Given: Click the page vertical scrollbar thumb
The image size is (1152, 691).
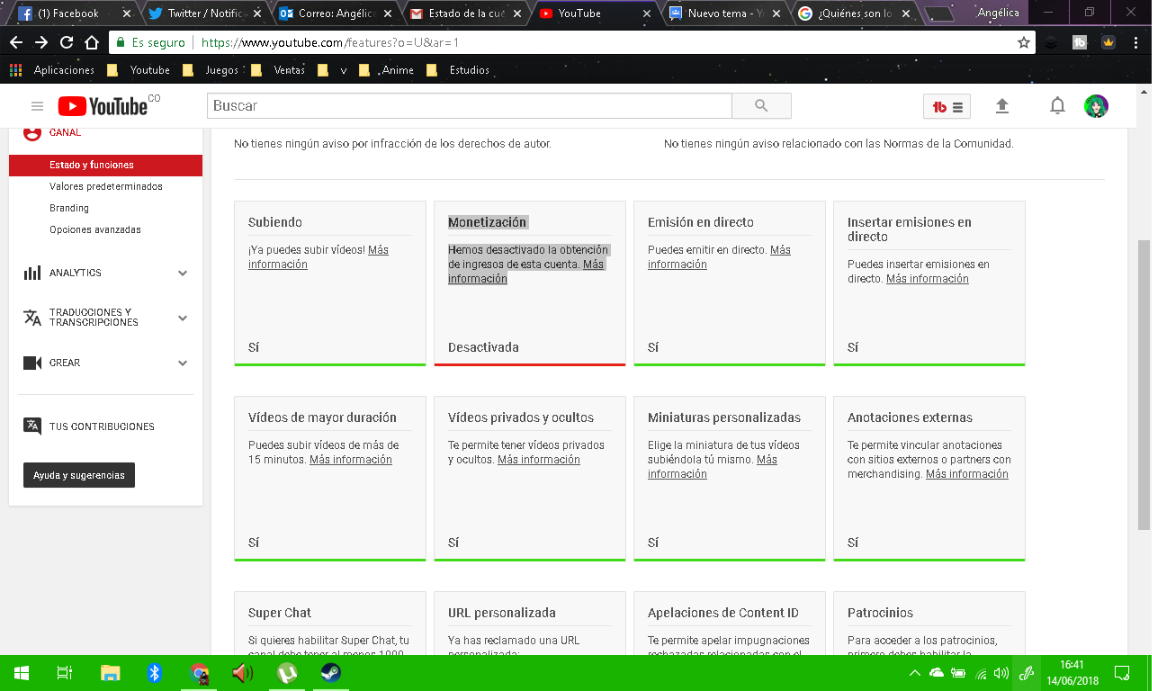Looking at the screenshot, I should click(1143, 384).
